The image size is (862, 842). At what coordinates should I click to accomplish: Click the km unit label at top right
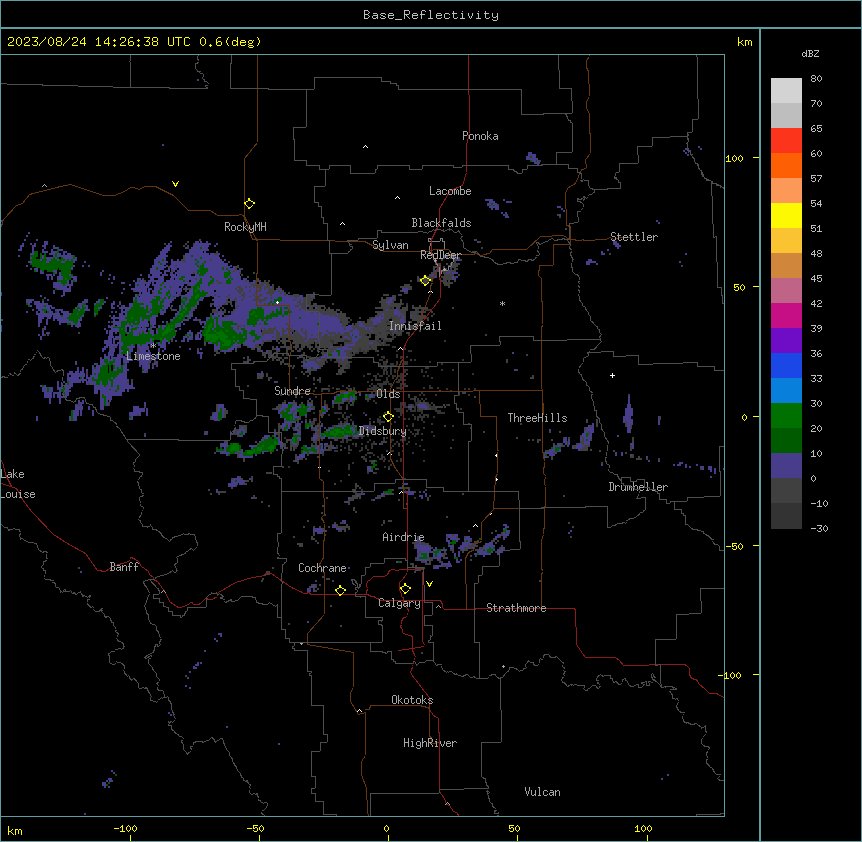point(744,42)
